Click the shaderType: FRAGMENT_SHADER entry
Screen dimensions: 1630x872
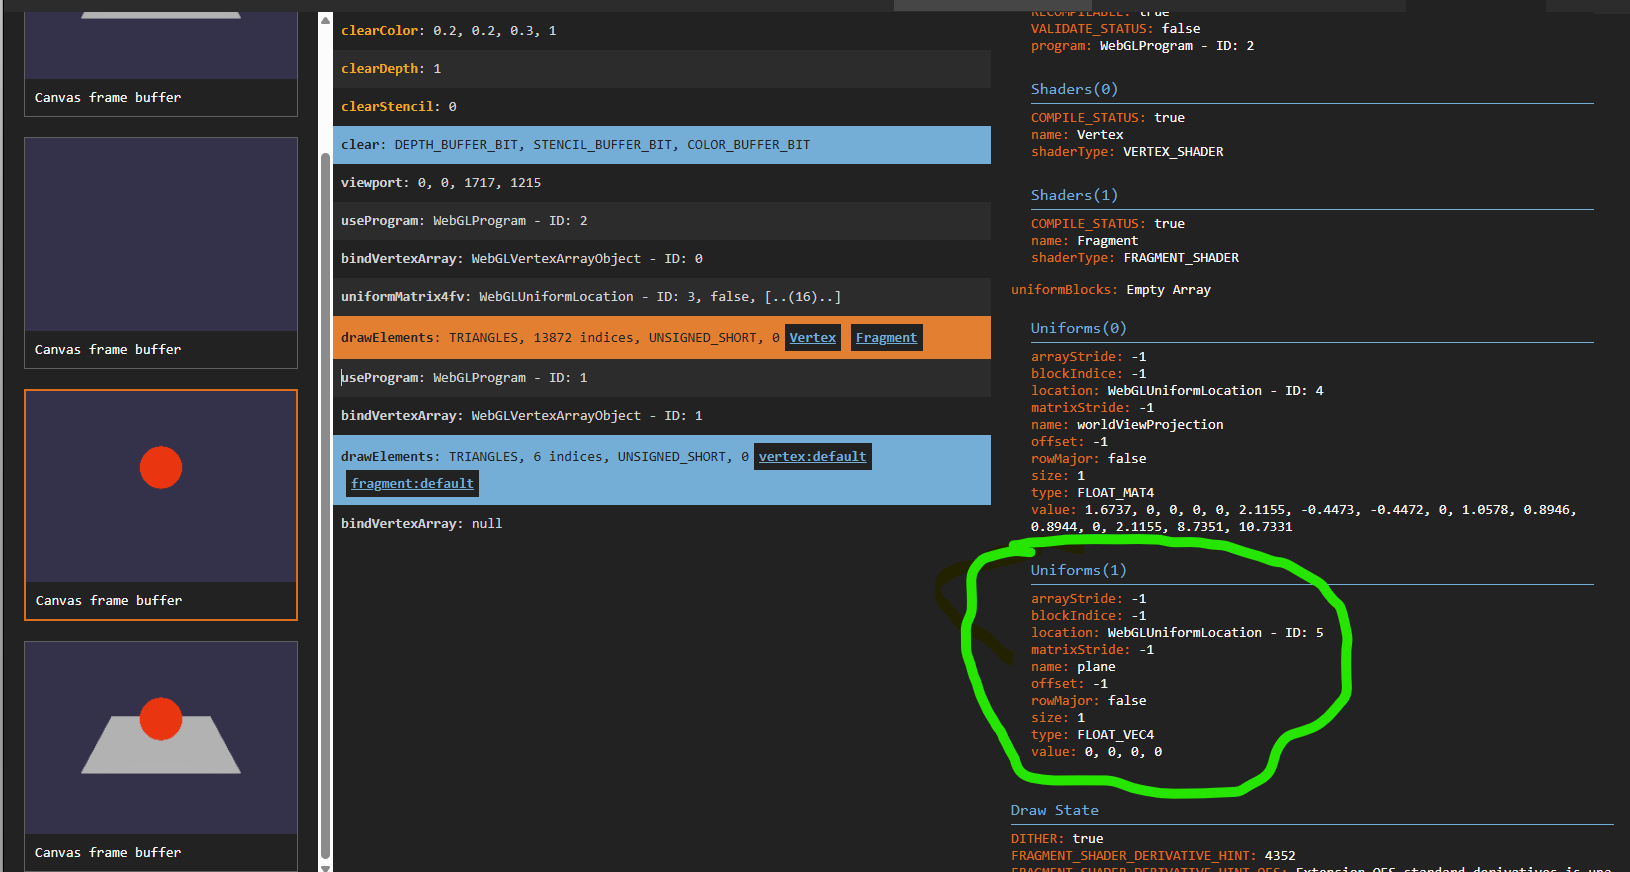coord(1135,258)
